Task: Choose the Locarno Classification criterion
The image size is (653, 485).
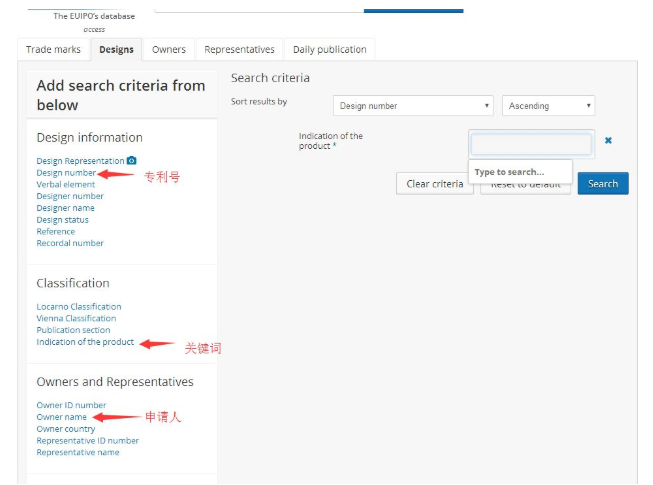Action: [79, 307]
